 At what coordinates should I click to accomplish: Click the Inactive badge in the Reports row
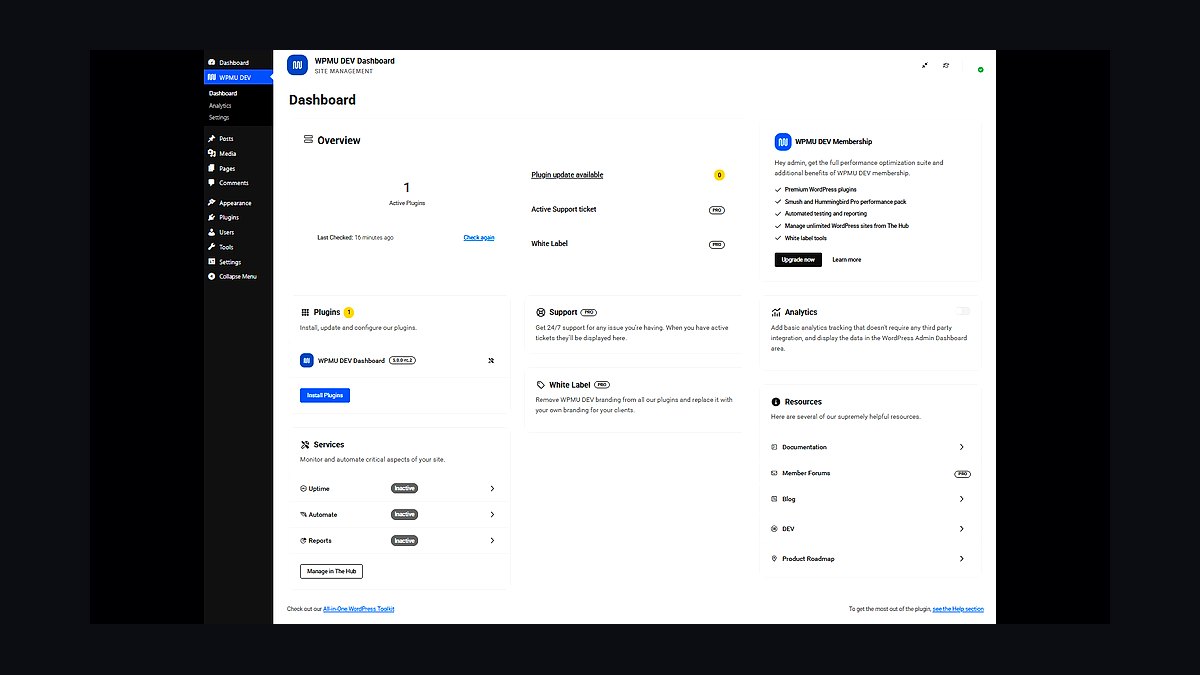point(404,541)
